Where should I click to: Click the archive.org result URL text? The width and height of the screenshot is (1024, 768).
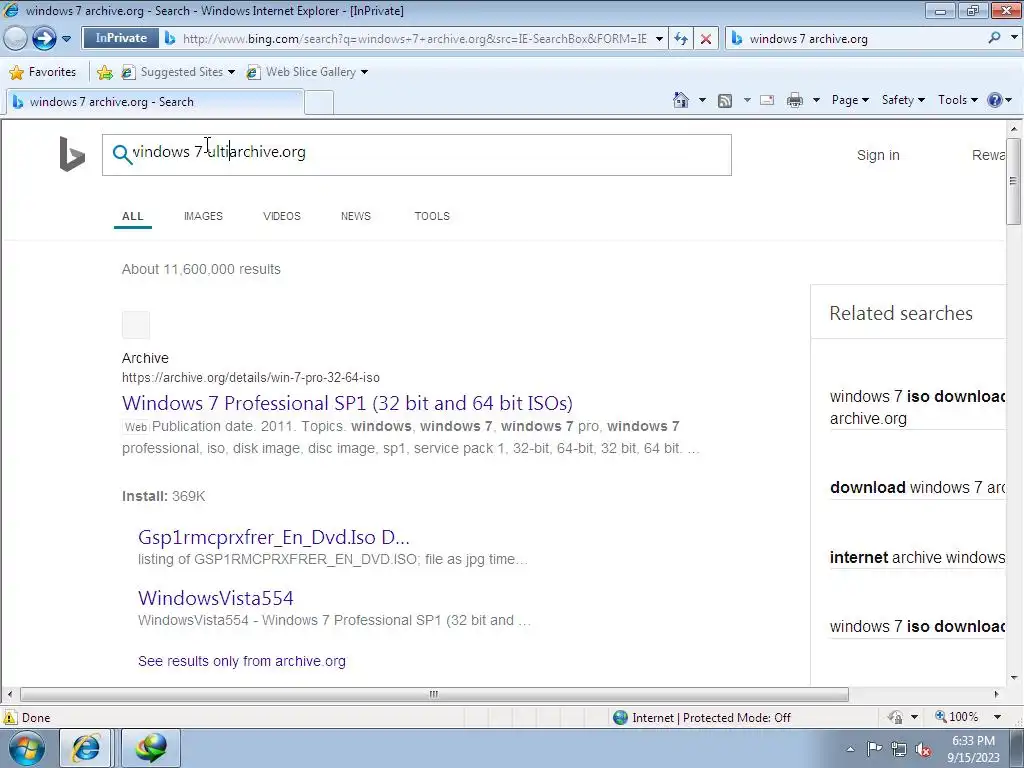pos(251,377)
